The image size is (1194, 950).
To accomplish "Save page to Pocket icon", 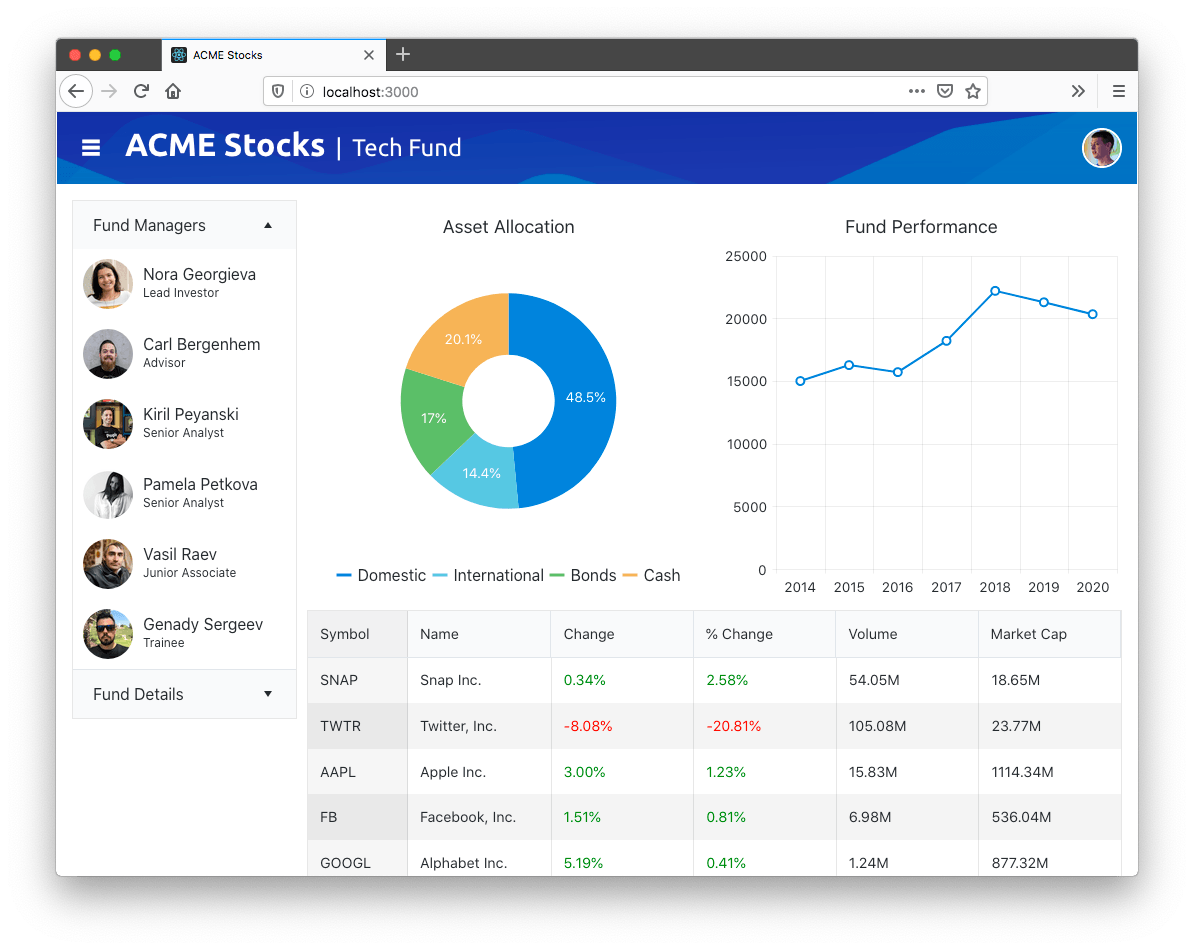I will [x=945, y=91].
